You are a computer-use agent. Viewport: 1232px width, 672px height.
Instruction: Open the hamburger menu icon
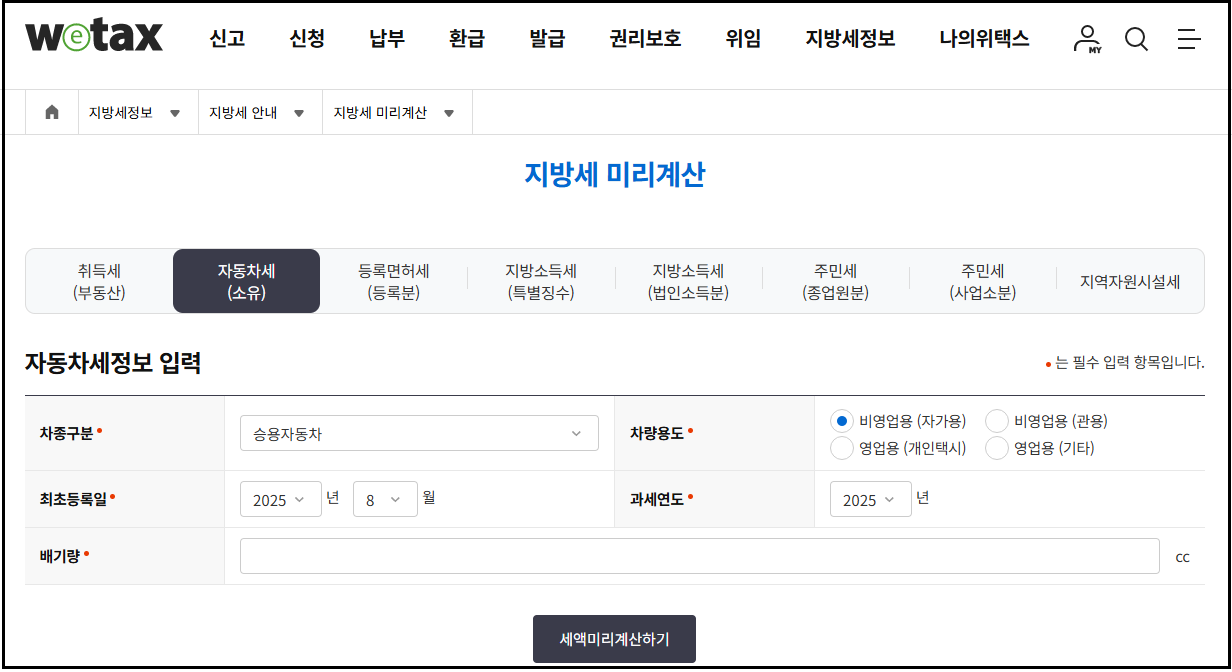[x=1188, y=40]
